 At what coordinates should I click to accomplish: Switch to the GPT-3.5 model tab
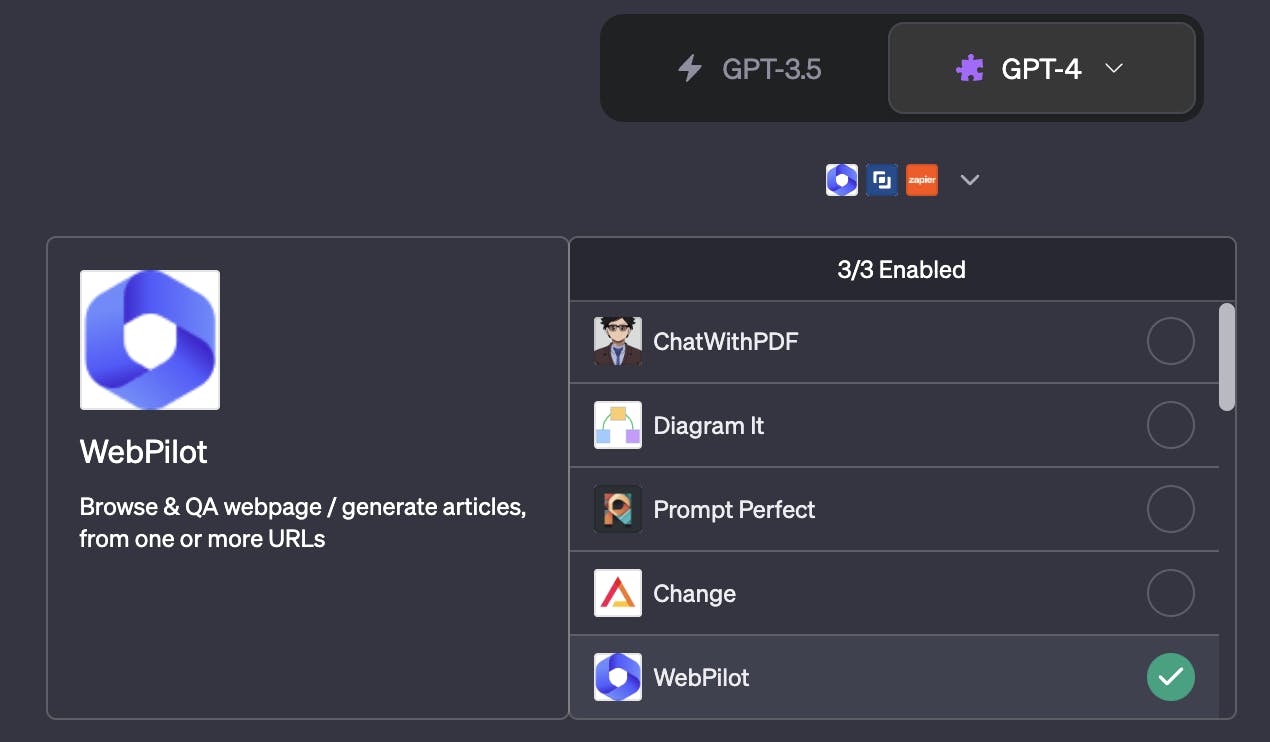747,68
